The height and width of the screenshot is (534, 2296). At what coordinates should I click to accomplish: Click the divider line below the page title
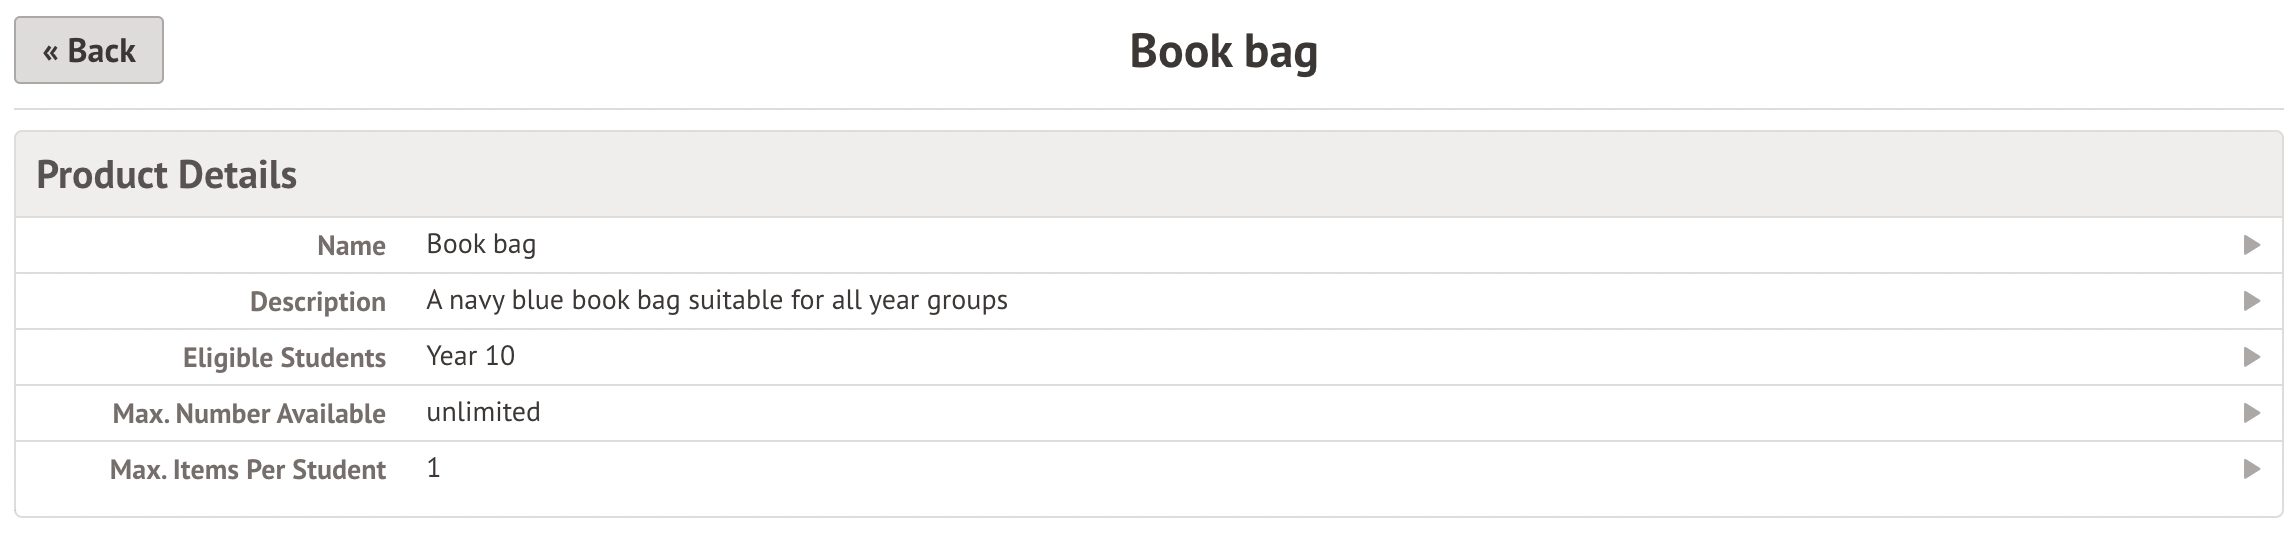pyautogui.click(x=1148, y=108)
